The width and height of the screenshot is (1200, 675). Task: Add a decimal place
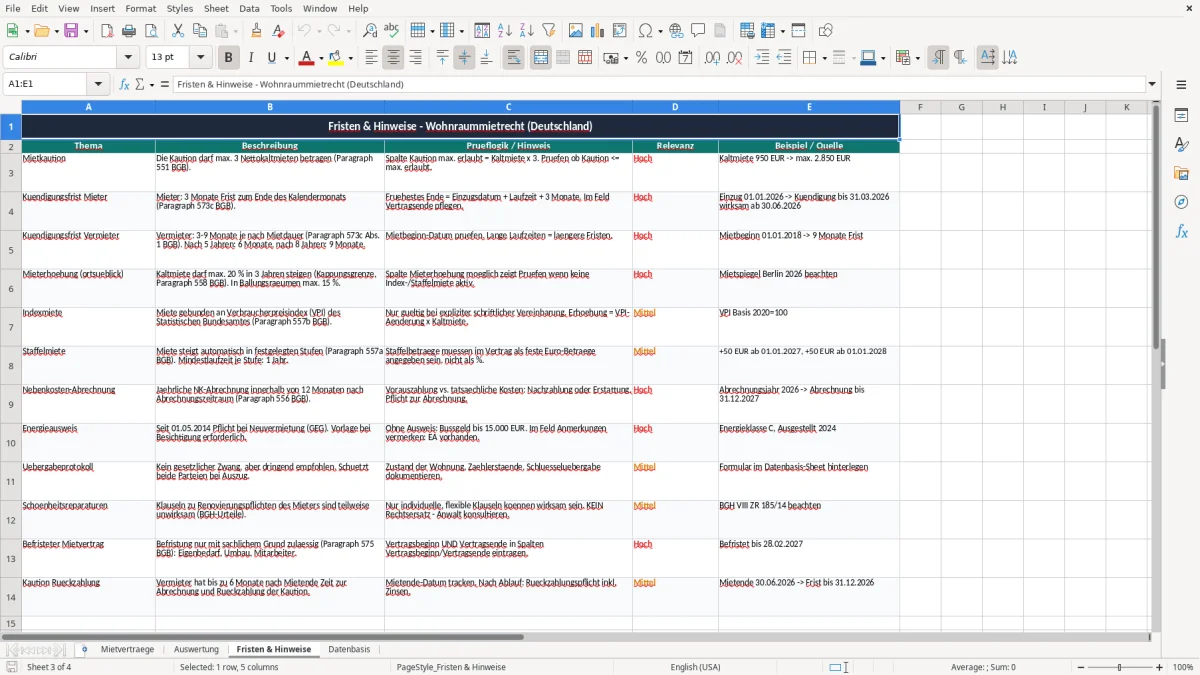coord(713,58)
